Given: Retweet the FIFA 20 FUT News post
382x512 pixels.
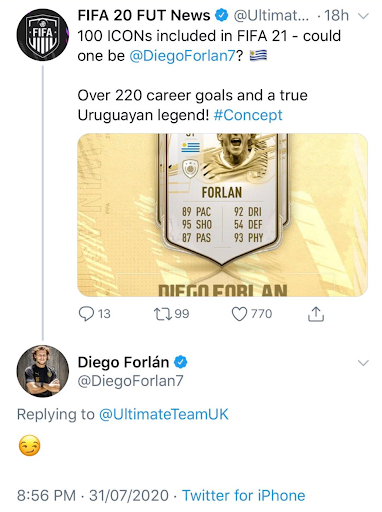Looking at the screenshot, I should point(162,314).
